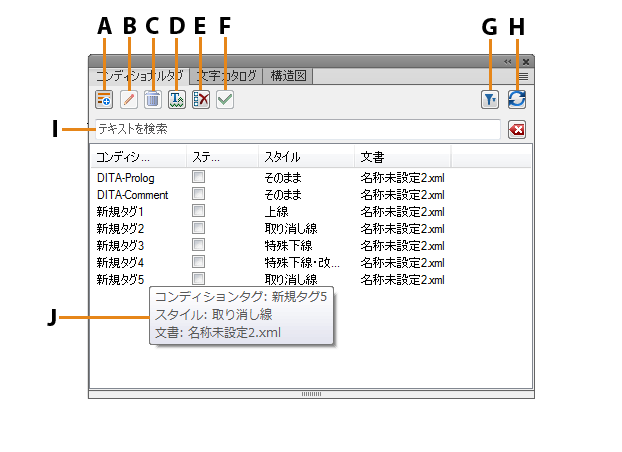The image size is (622, 452).
Task: Open the filter funnel icon
Action: tap(491, 99)
